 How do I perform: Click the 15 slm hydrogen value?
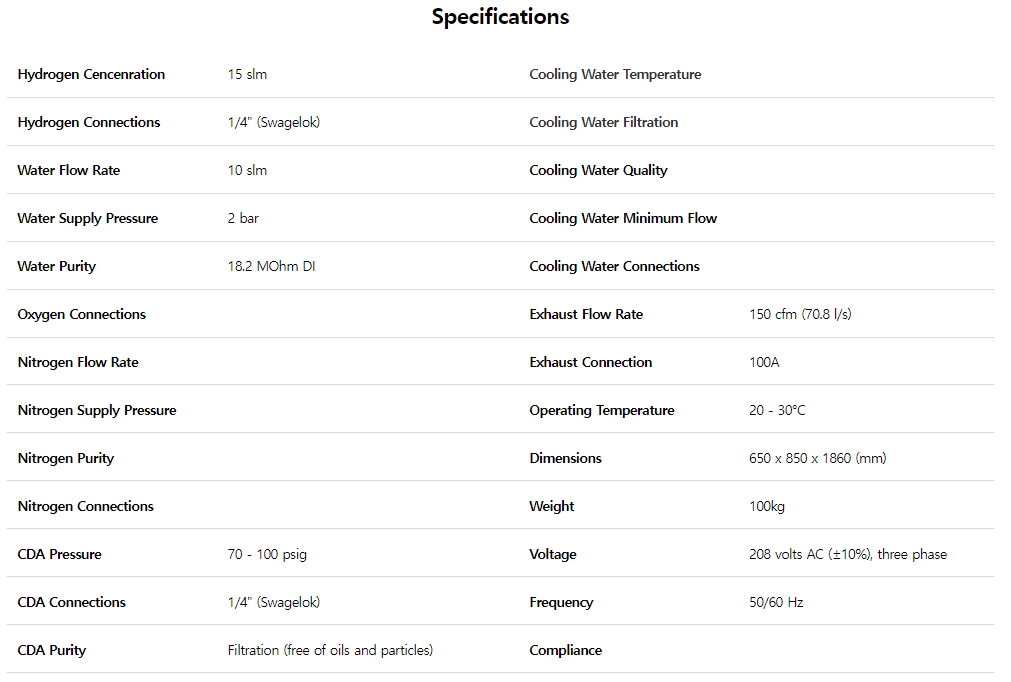pyautogui.click(x=247, y=74)
